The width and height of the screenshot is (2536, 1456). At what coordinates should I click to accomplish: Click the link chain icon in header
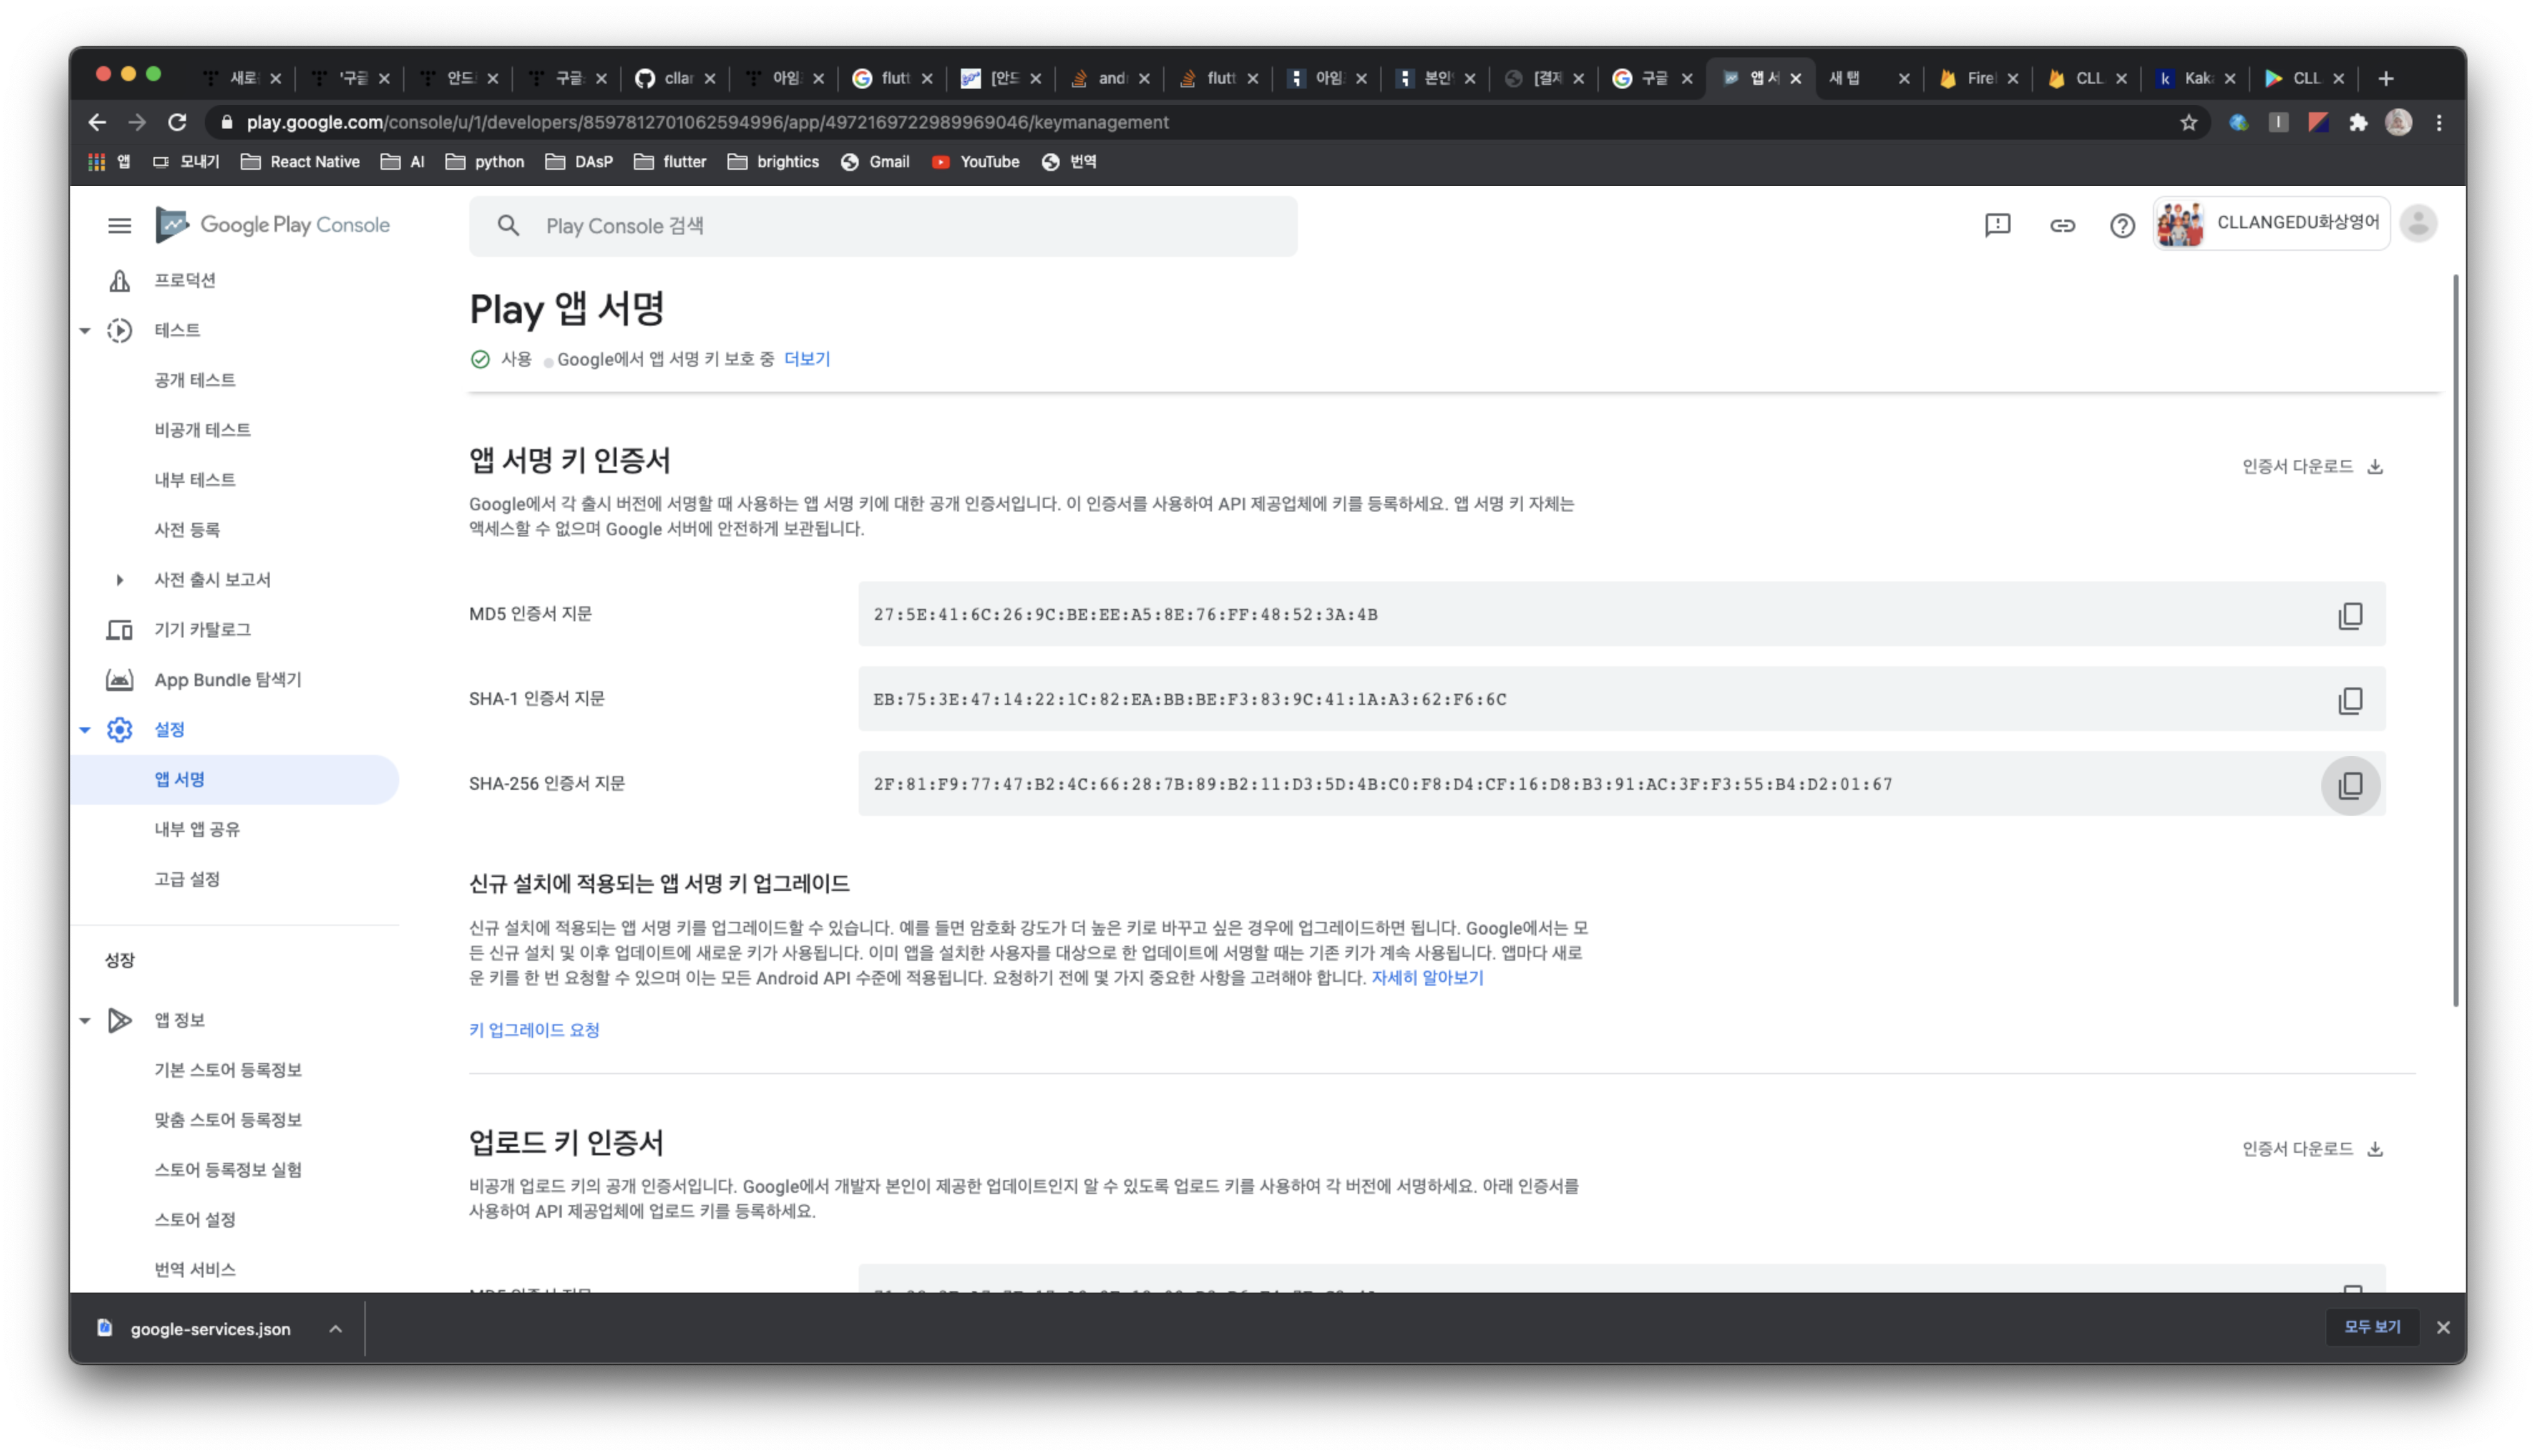[x=2062, y=225]
